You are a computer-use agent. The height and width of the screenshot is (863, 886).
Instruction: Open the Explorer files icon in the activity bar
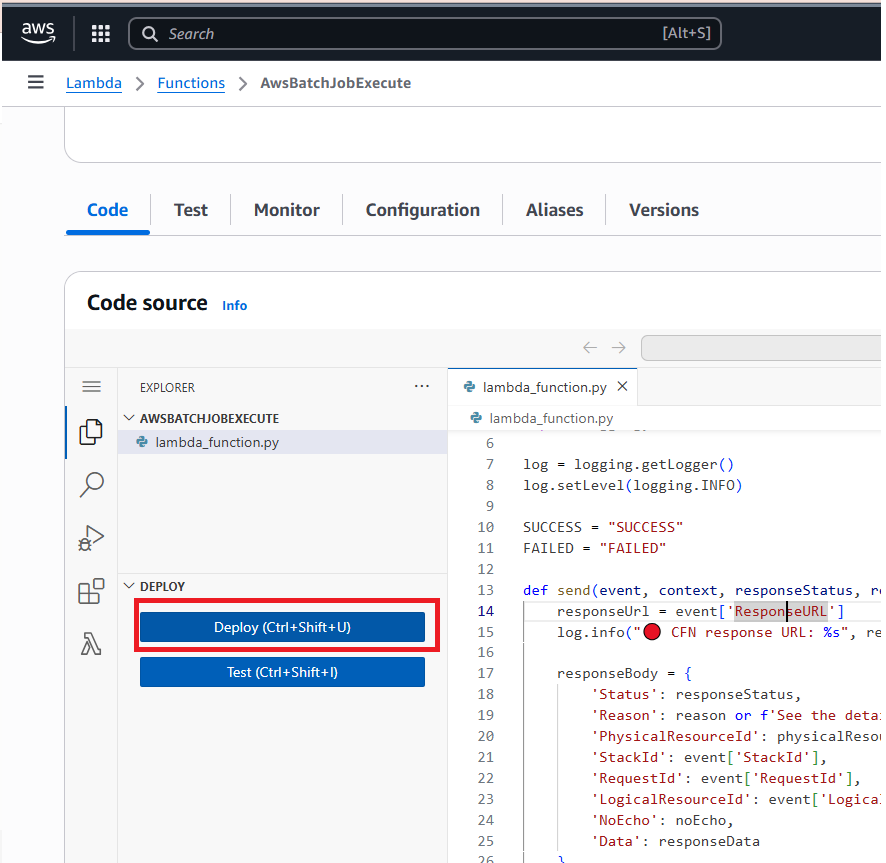coord(91,432)
